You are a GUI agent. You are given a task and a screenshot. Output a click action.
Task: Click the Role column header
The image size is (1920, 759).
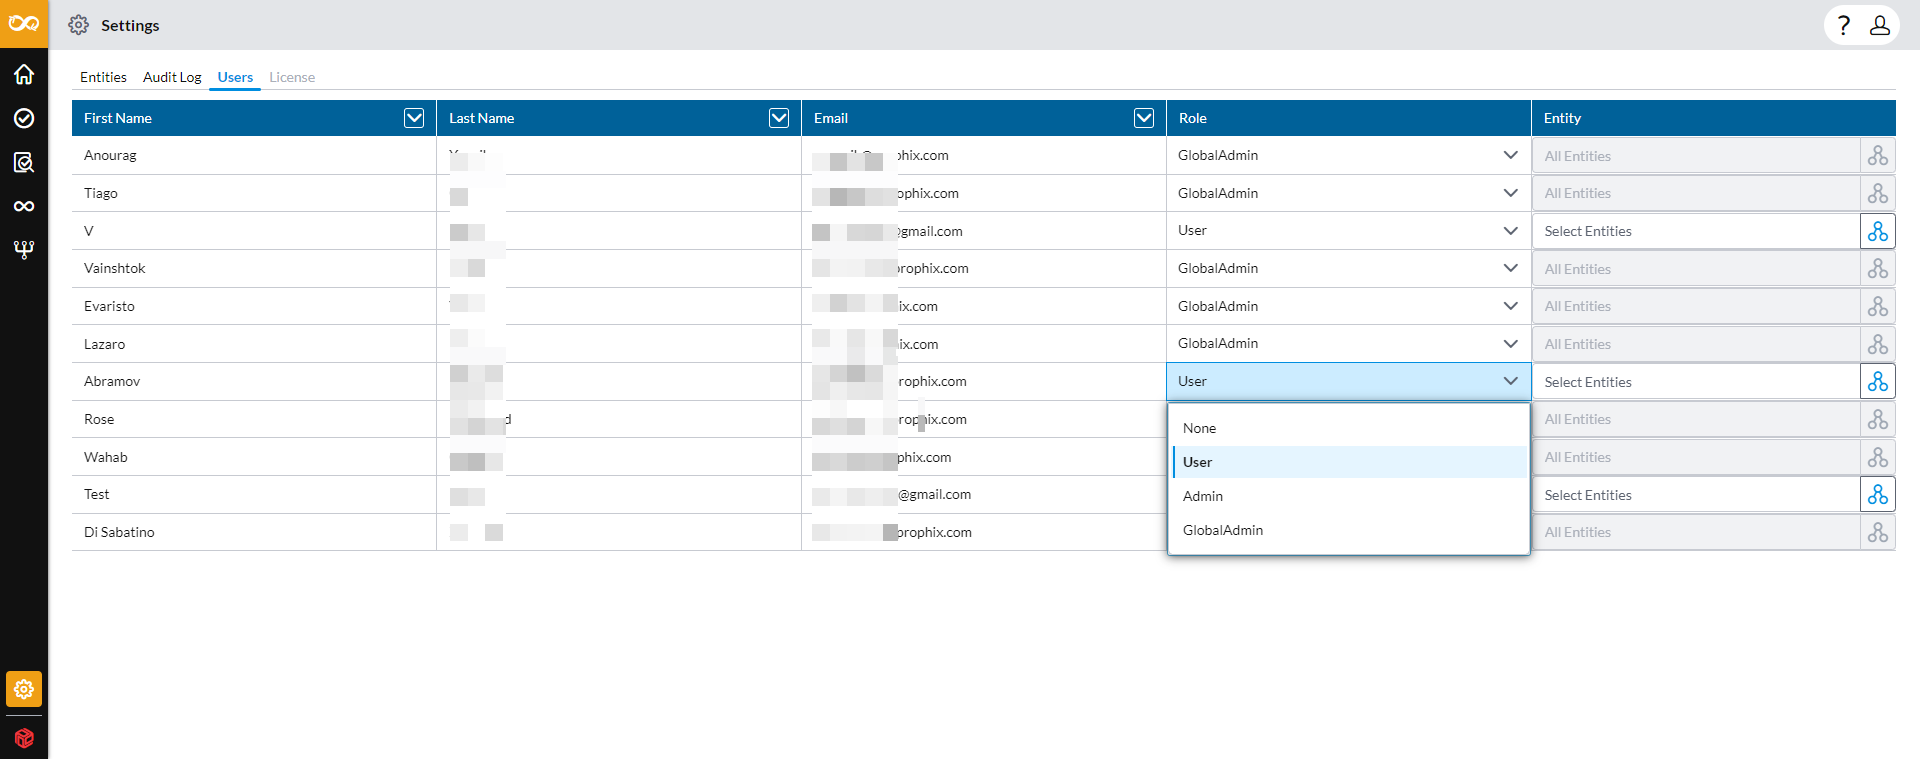point(1349,118)
